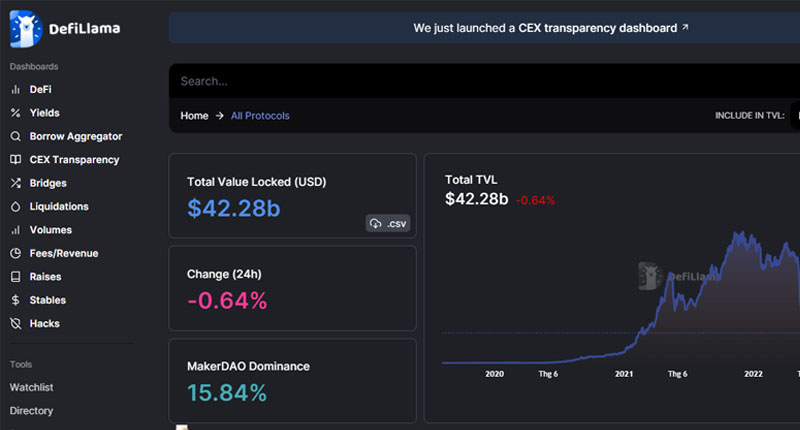Open CEX Transparency book icon
The width and height of the screenshot is (800, 430).
pyautogui.click(x=16, y=160)
